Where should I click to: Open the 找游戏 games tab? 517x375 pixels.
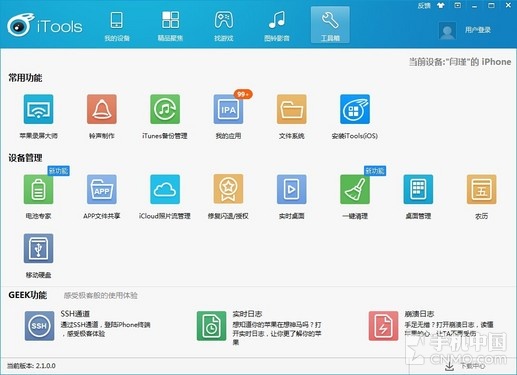click(x=224, y=26)
